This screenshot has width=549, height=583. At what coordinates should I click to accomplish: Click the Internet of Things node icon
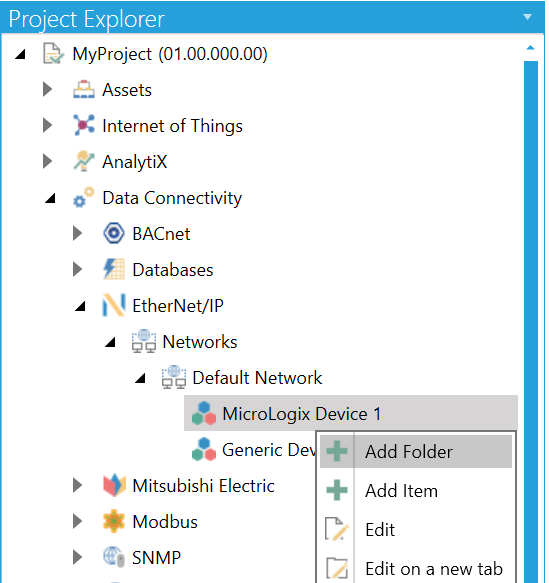pyautogui.click(x=84, y=125)
